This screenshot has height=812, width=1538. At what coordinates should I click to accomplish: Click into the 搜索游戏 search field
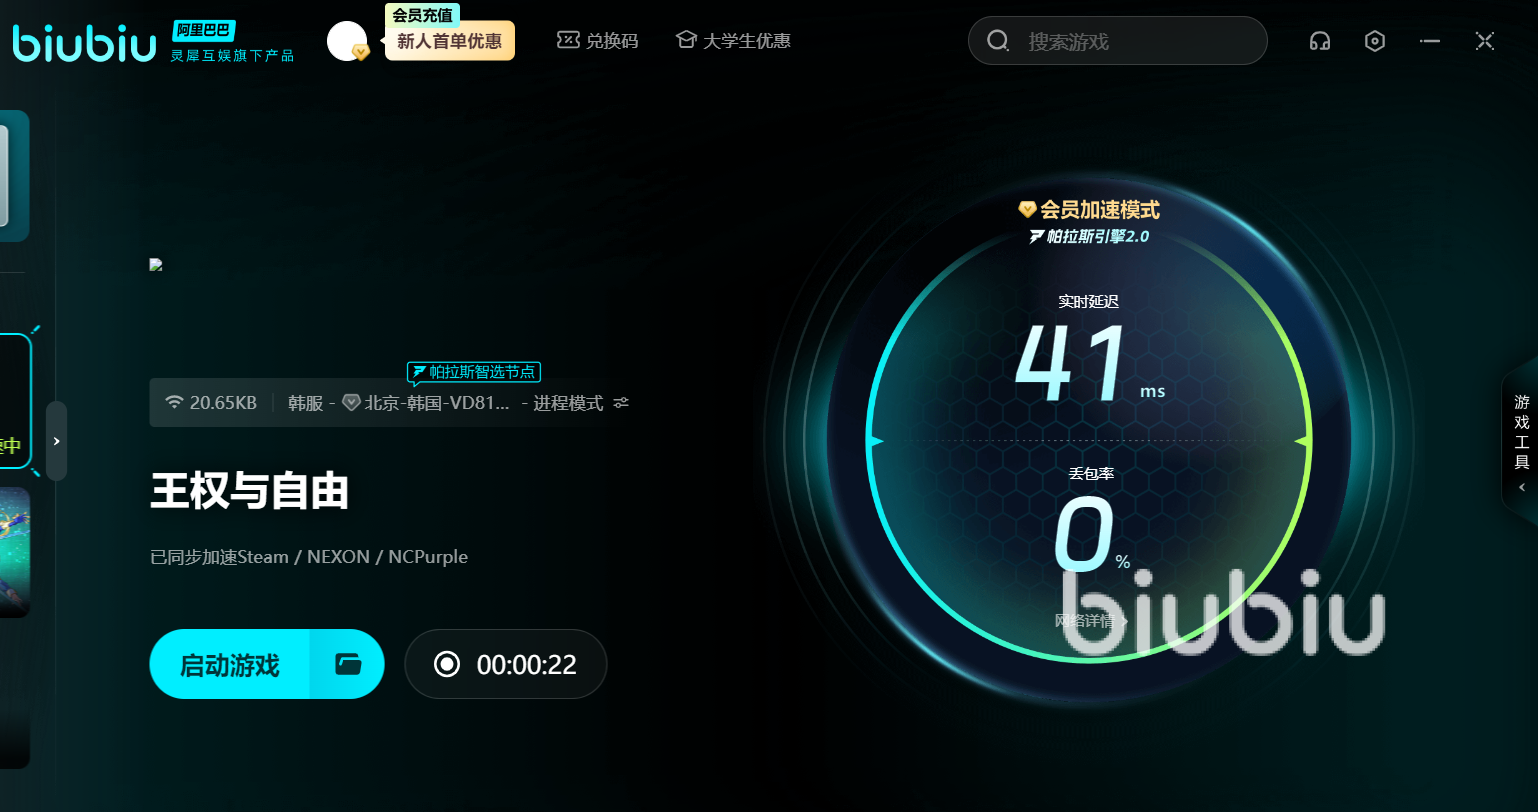[1130, 41]
